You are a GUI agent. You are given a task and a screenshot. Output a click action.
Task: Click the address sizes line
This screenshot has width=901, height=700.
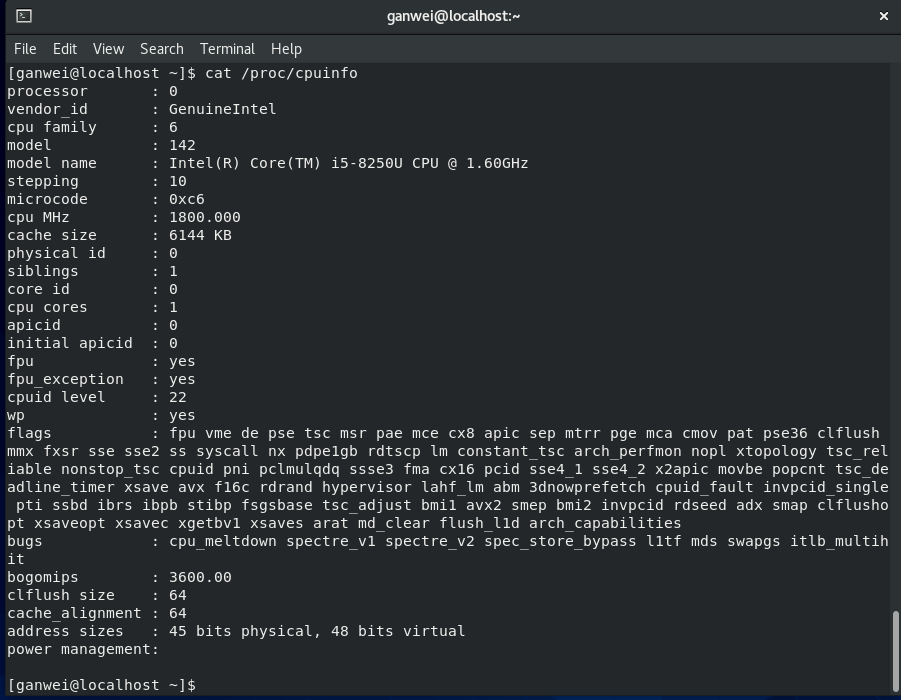[x=230, y=630]
